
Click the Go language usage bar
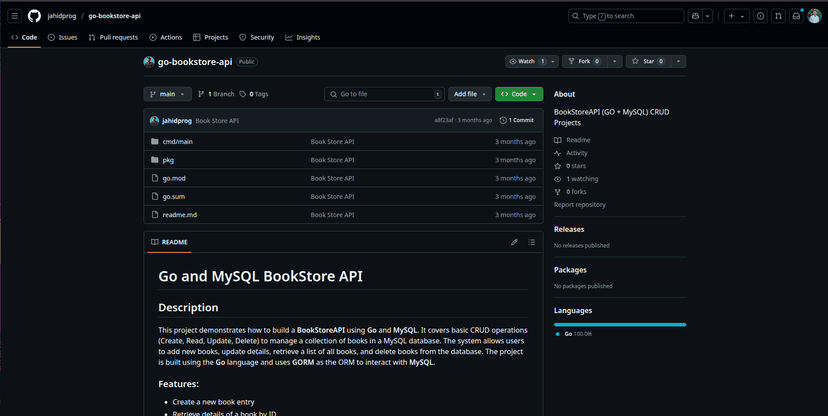(620, 325)
